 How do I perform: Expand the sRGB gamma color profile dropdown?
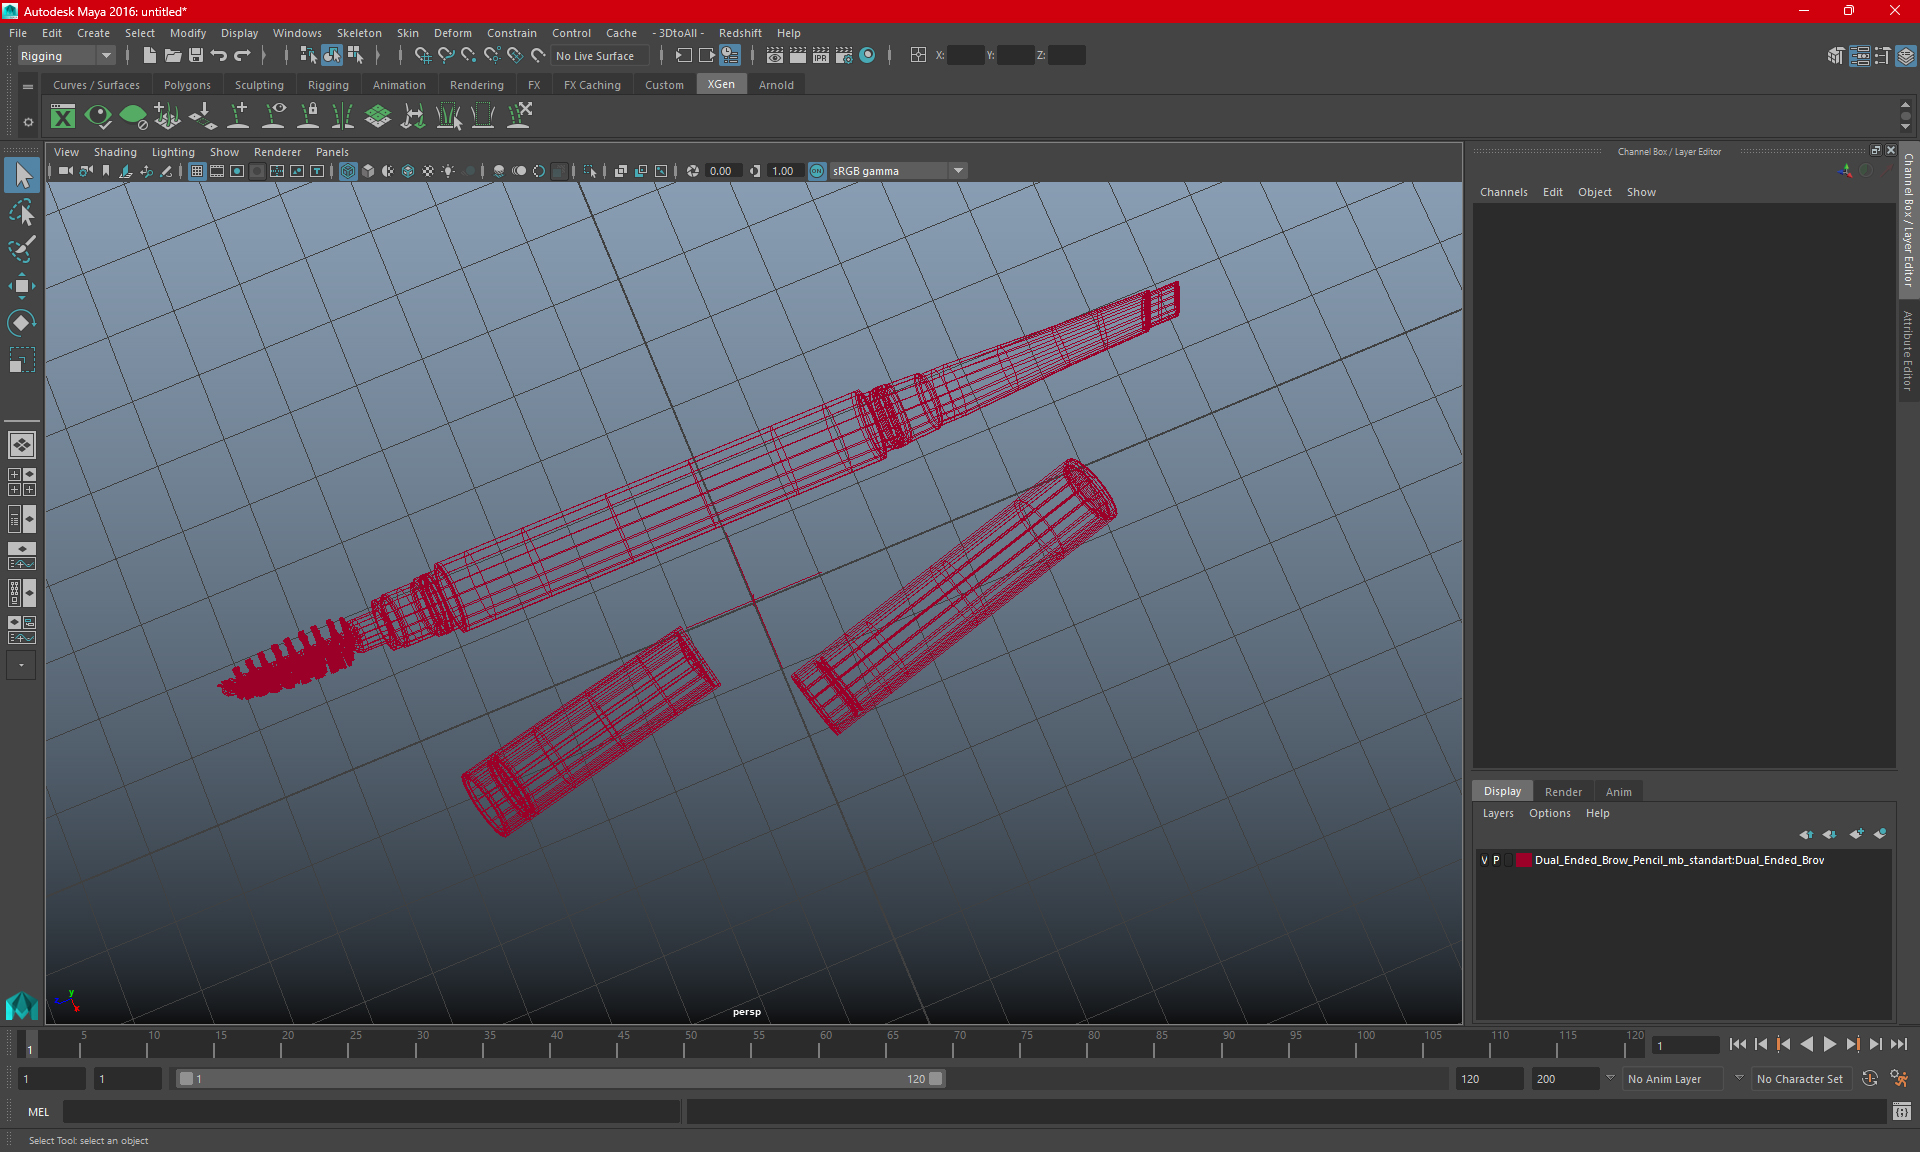click(x=960, y=170)
